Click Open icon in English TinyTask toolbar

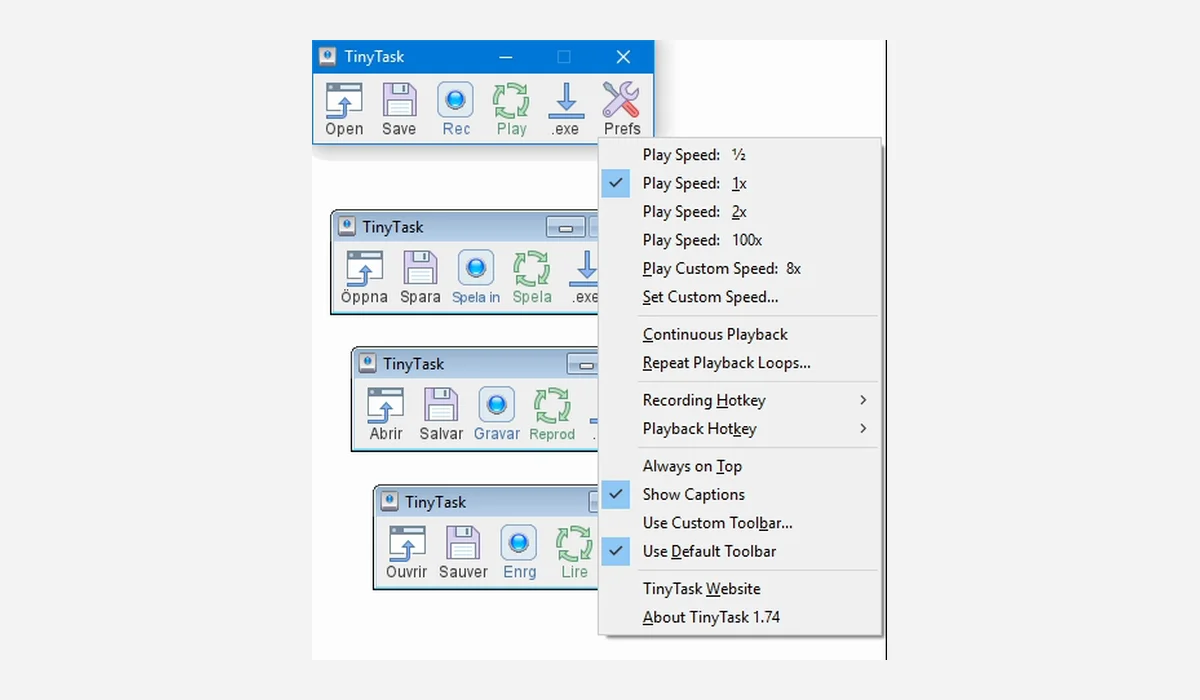(x=344, y=100)
